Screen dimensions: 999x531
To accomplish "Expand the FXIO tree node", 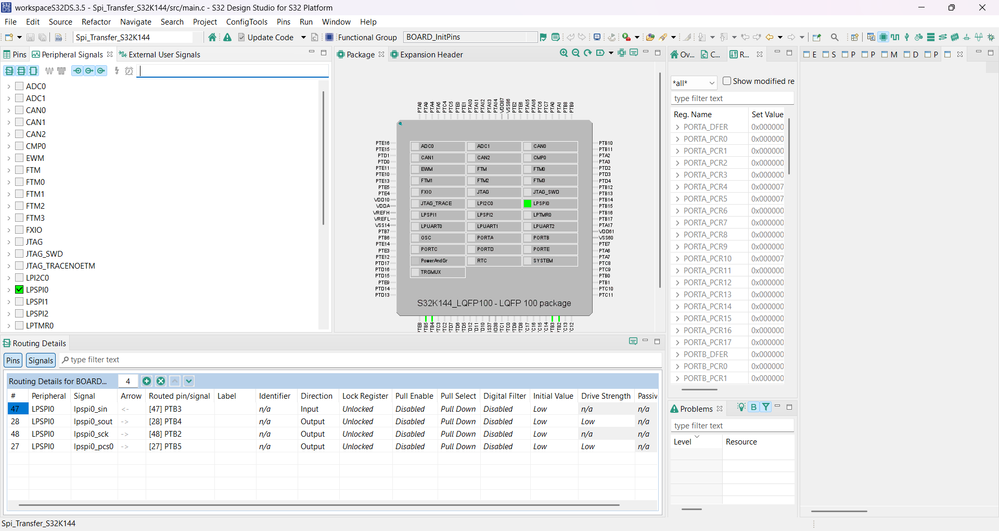I will coord(8,230).
